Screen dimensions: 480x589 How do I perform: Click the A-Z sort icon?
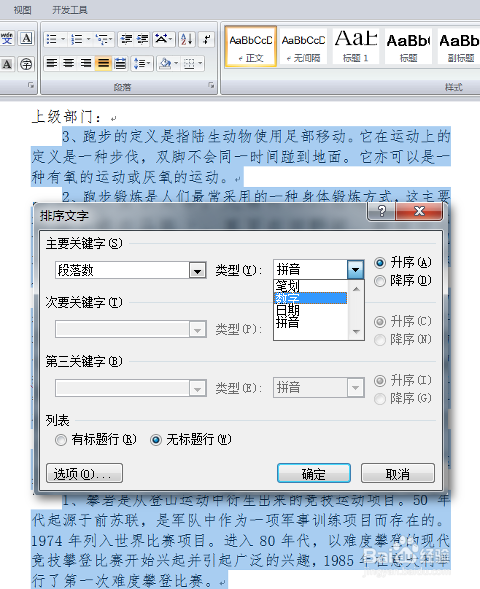[187, 39]
